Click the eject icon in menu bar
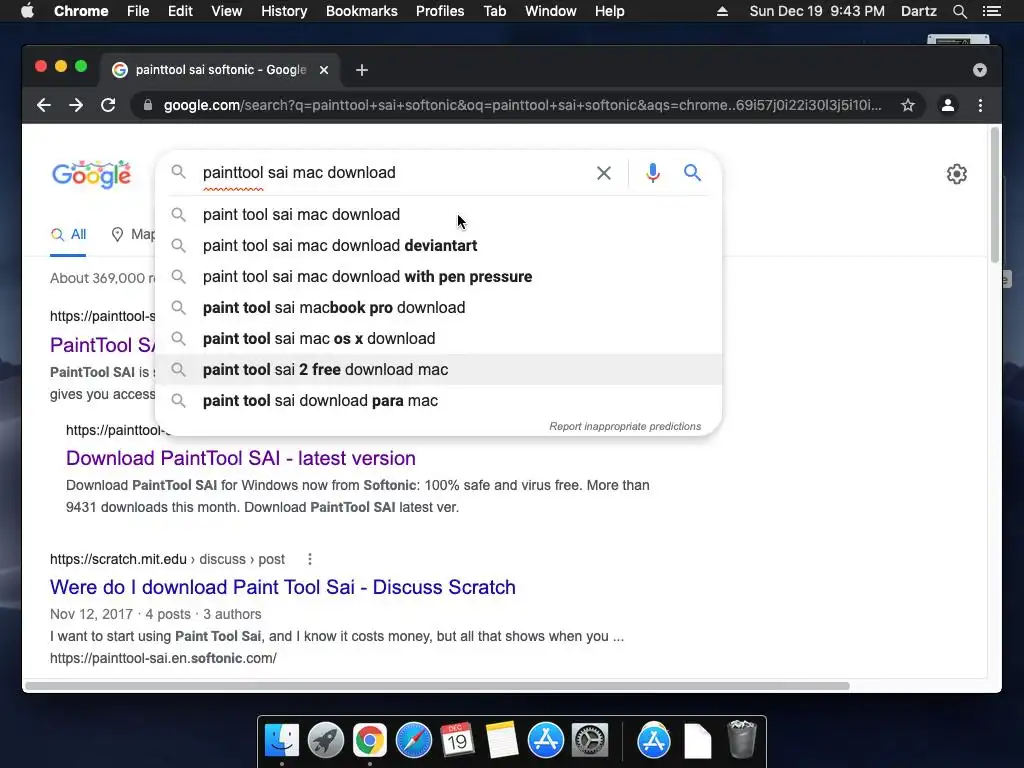The width and height of the screenshot is (1024, 768). (x=722, y=11)
